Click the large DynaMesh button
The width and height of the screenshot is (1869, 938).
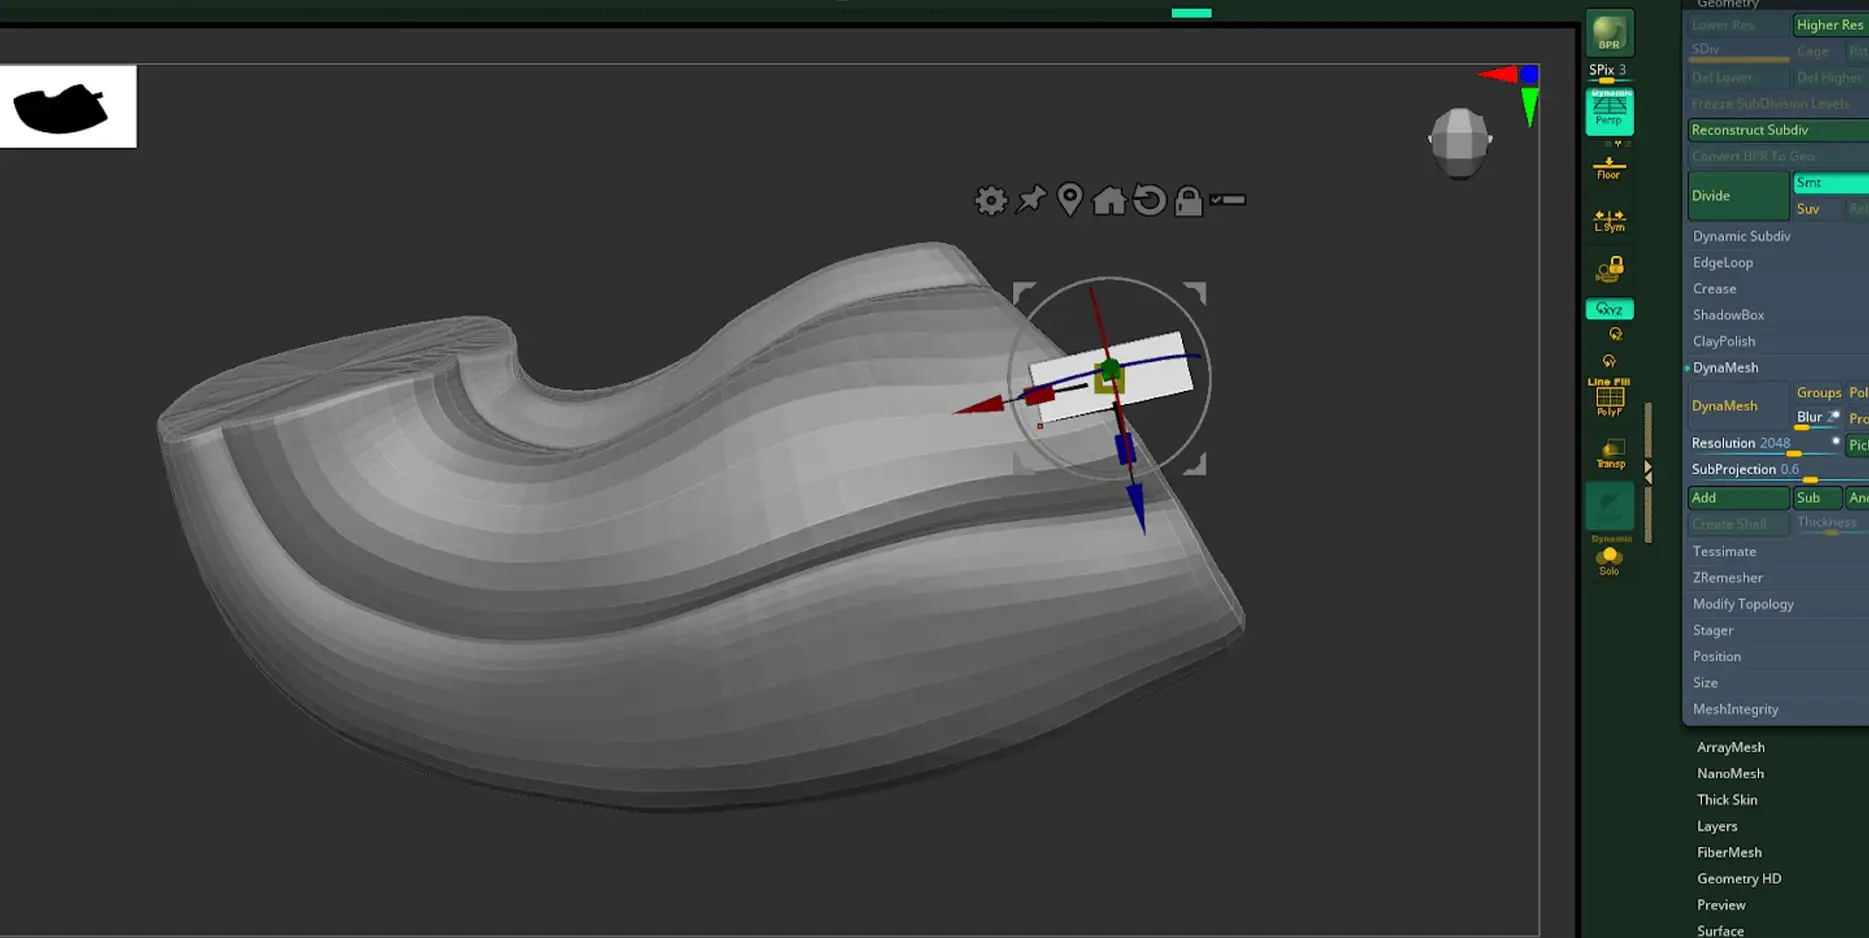click(1738, 406)
